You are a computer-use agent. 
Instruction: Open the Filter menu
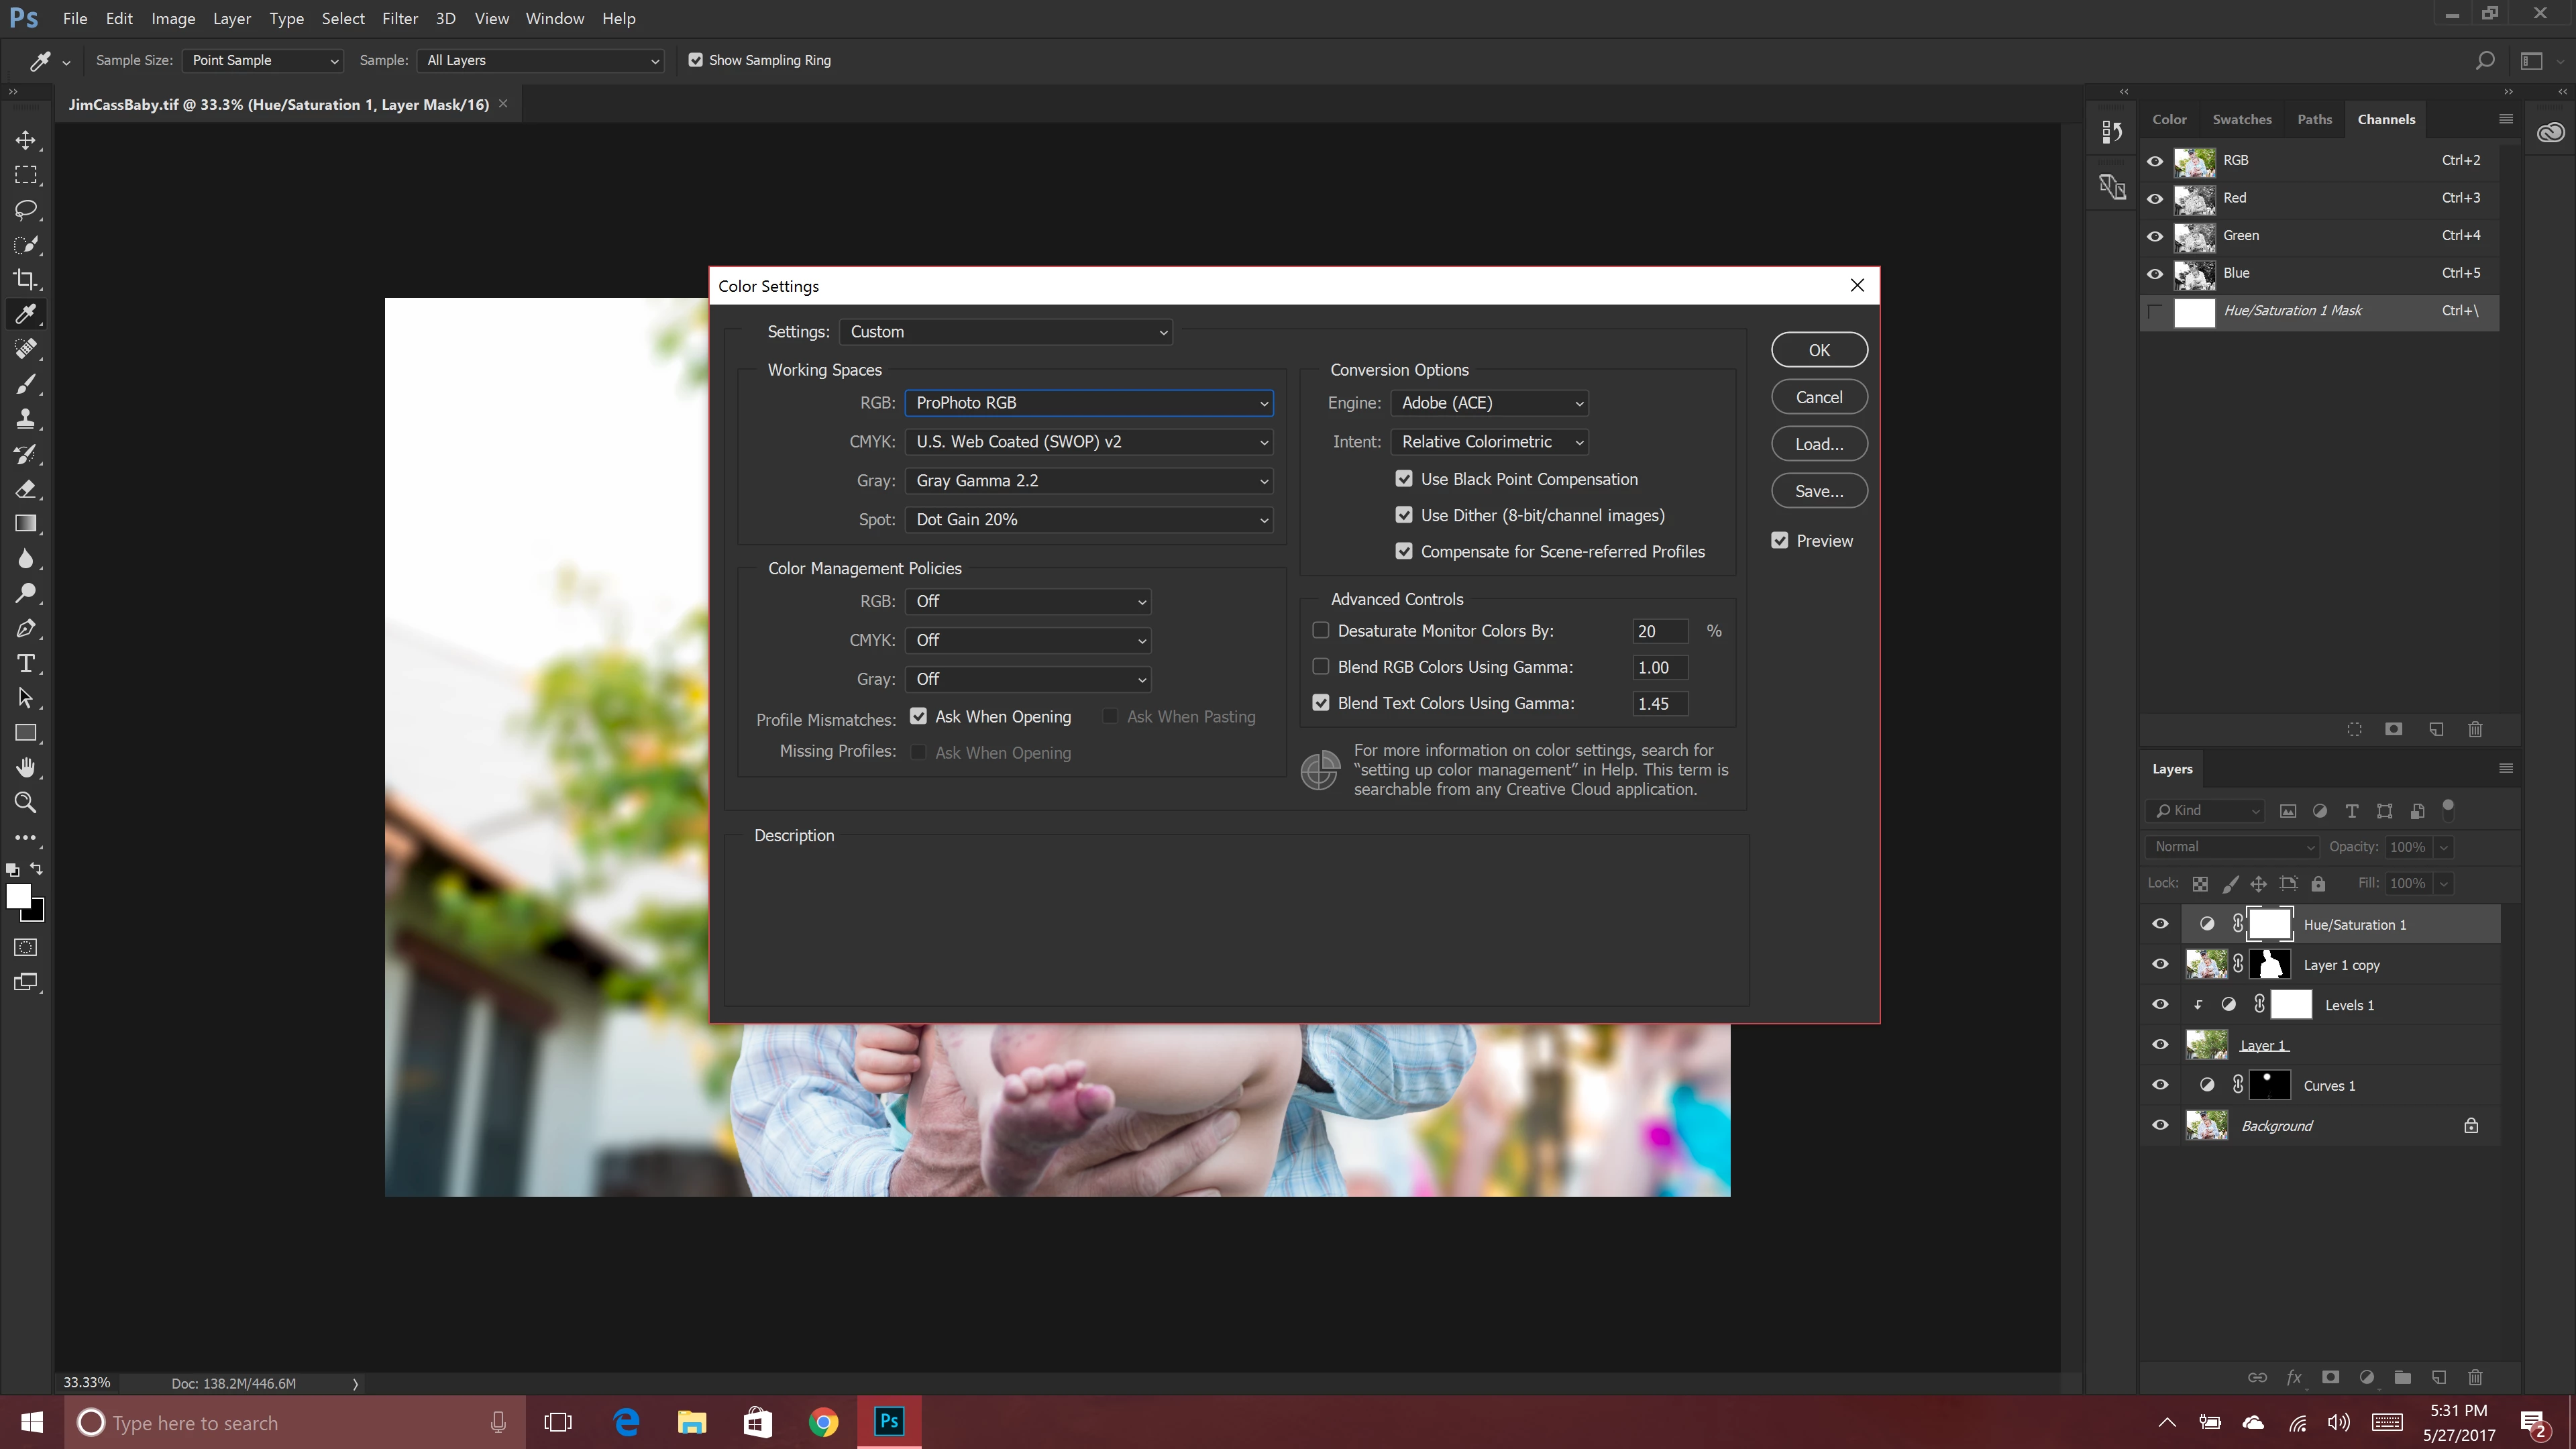coord(400,18)
